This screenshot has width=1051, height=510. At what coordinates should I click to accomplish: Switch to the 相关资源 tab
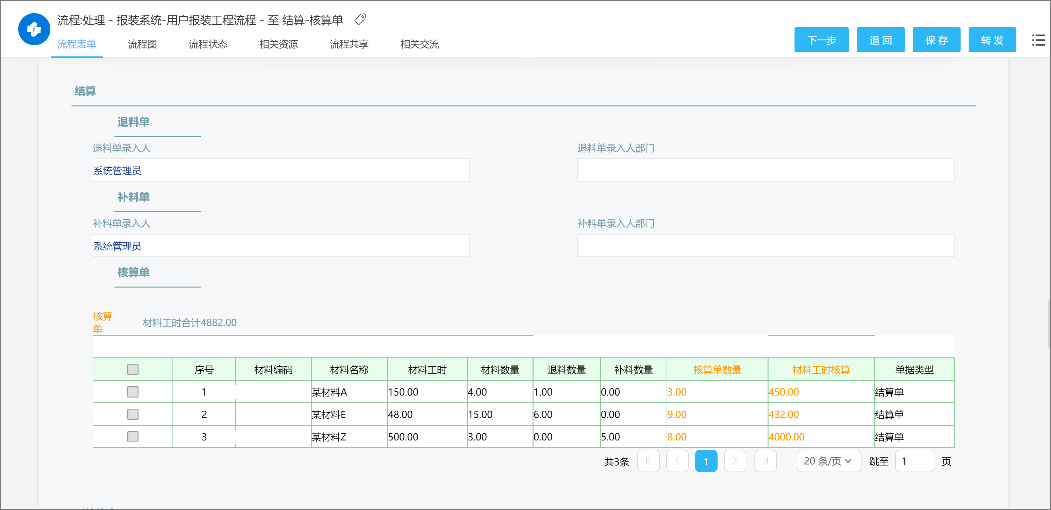(278, 44)
